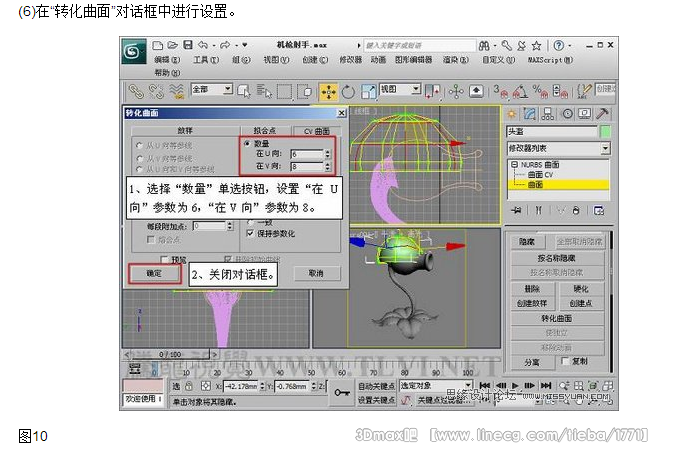Activate the Select and Scale tool
This screenshot has height=452, width=677.
pyautogui.click(x=368, y=92)
